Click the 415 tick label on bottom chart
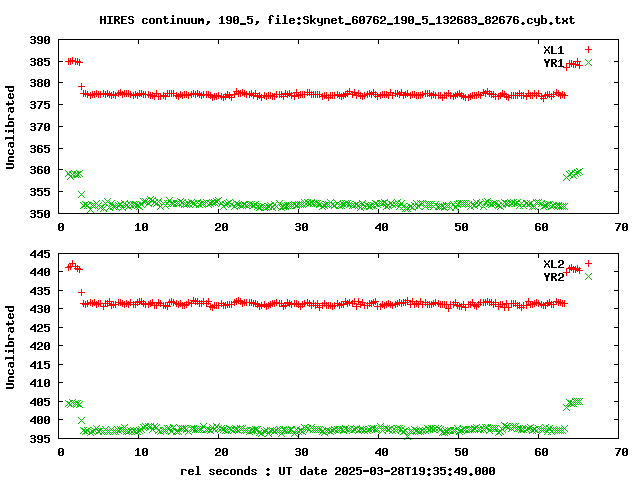 point(40,365)
